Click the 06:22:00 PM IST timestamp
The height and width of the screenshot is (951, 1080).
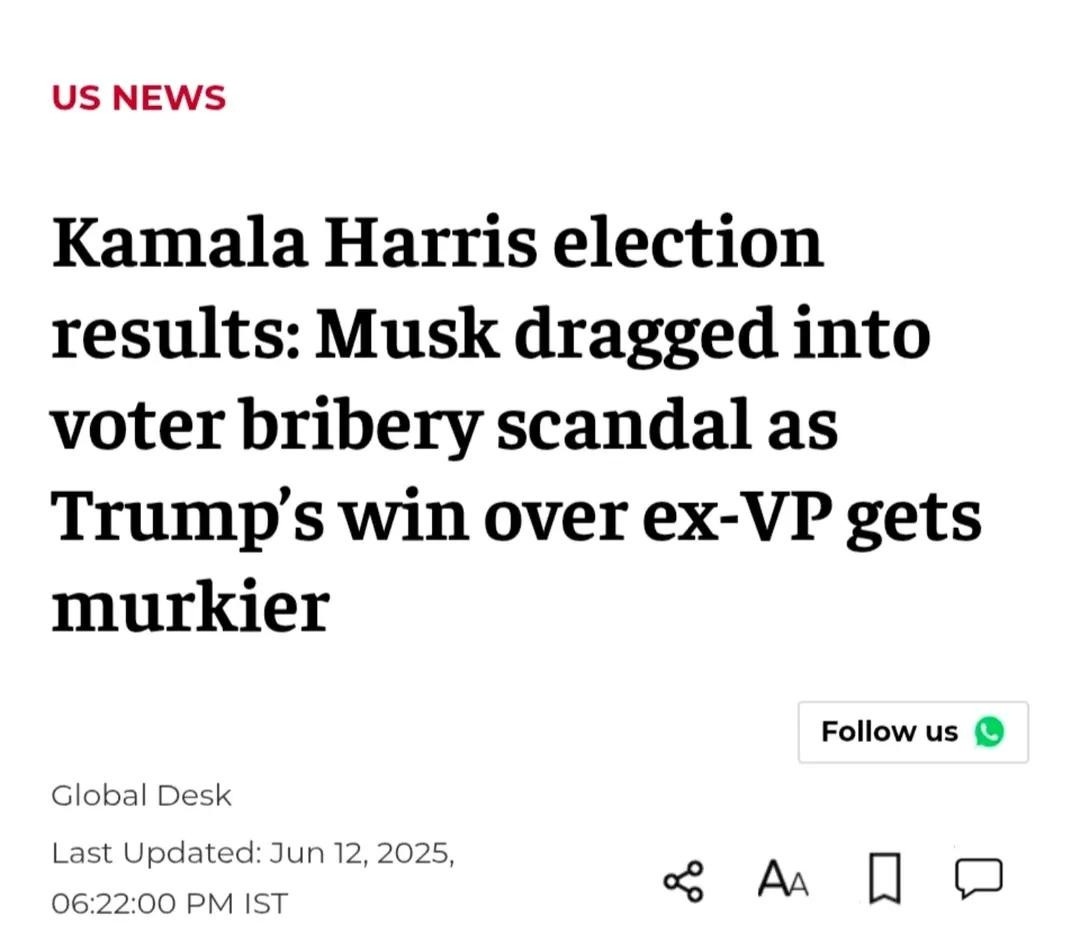pyautogui.click(x=169, y=903)
